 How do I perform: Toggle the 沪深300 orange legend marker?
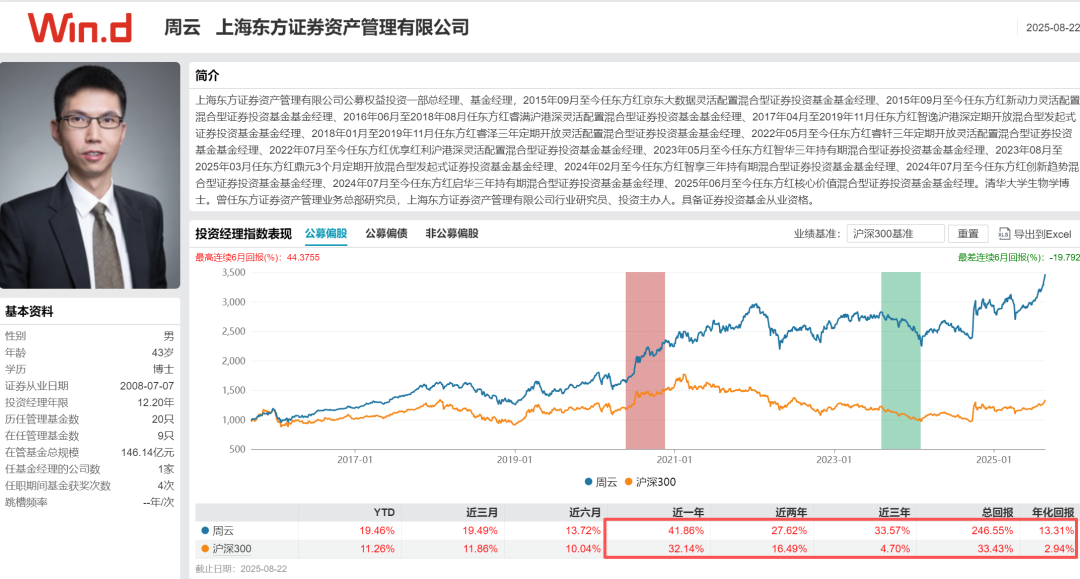coord(628,482)
